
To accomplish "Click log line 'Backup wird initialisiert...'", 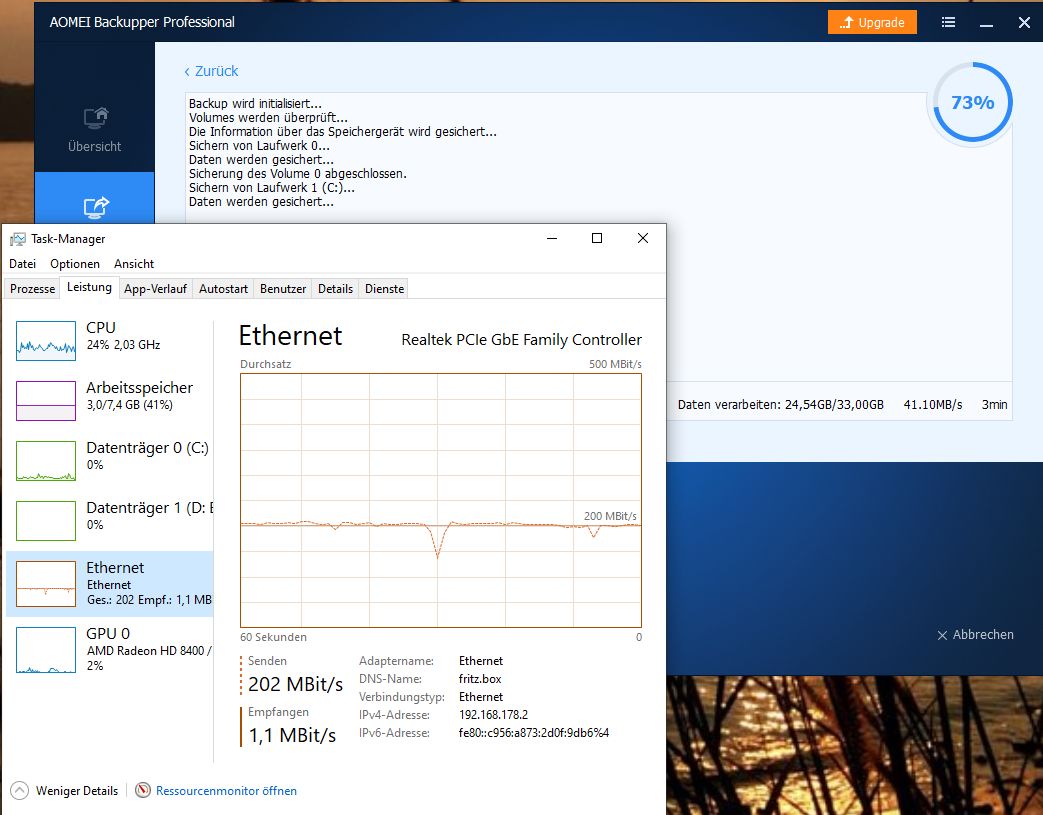I will point(255,104).
